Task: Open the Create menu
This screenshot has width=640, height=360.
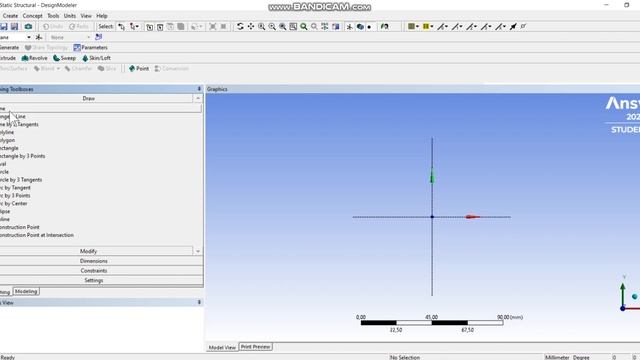Action: (x=10, y=16)
